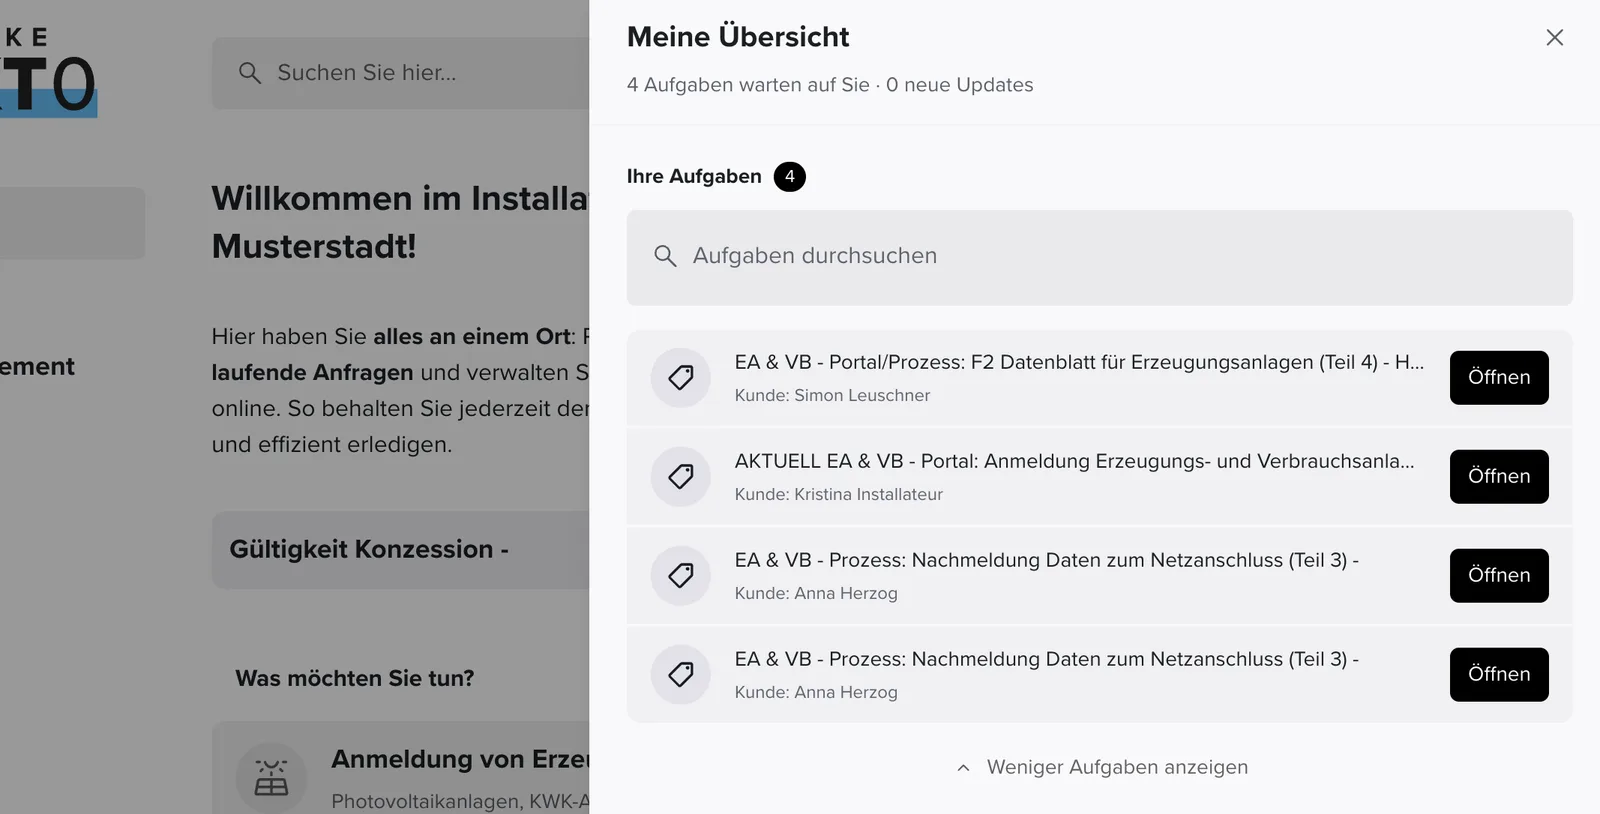
Task: Click solar panel icon beside Anmeldung von Erzeugungsanlagen
Action: (271, 778)
